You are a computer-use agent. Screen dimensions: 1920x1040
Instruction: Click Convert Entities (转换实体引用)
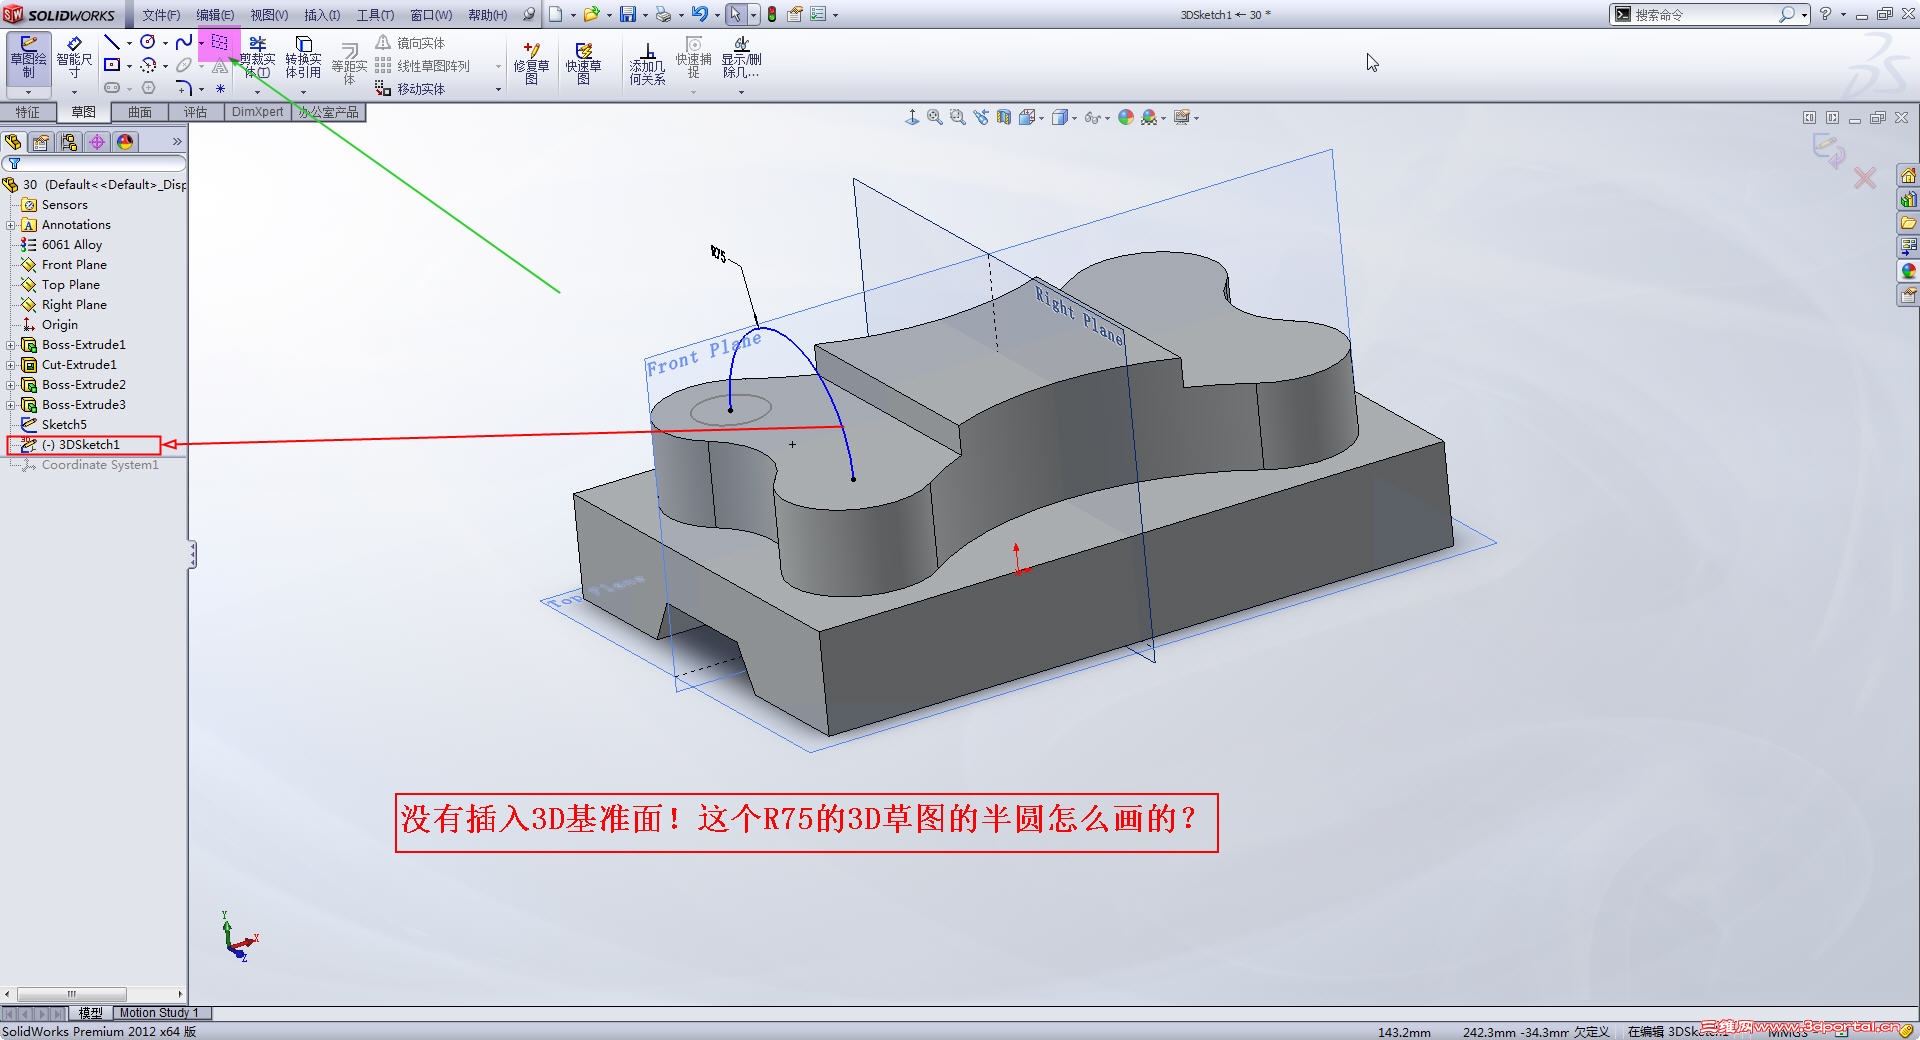[x=303, y=57]
